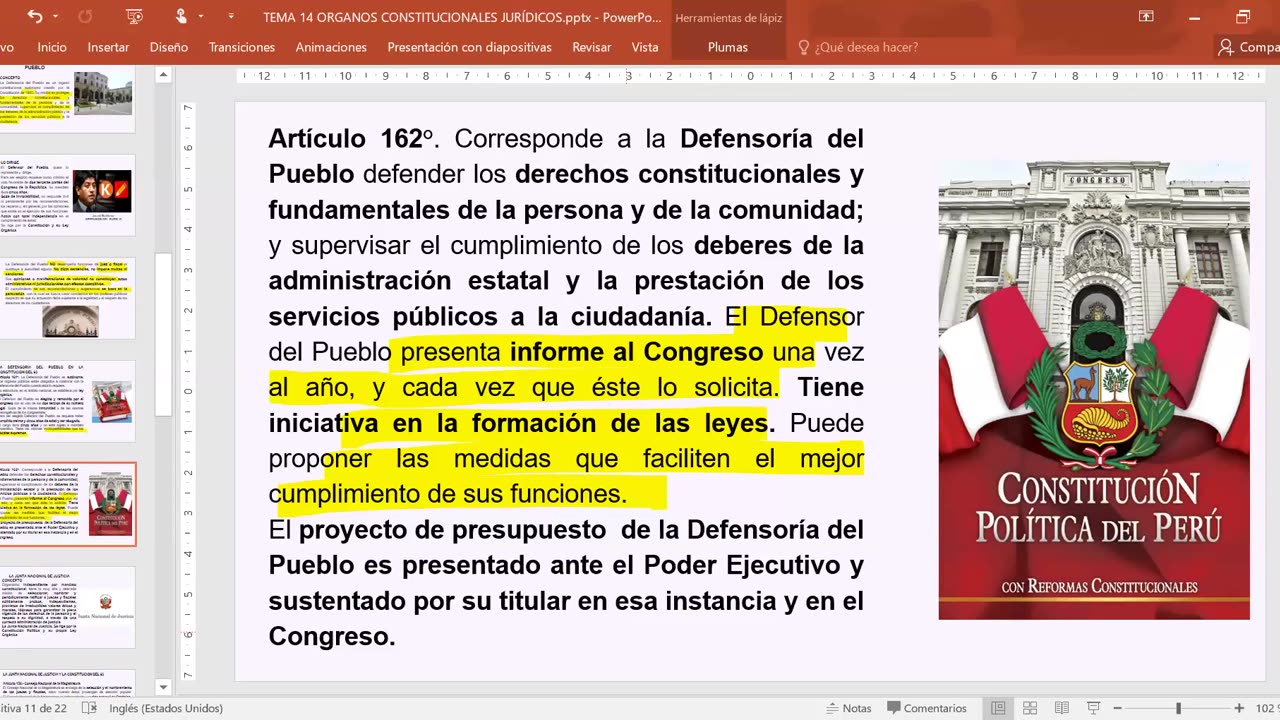1280x720 pixels.
Task: Select thumbnail with small constitution book image
Action: tap(67, 401)
